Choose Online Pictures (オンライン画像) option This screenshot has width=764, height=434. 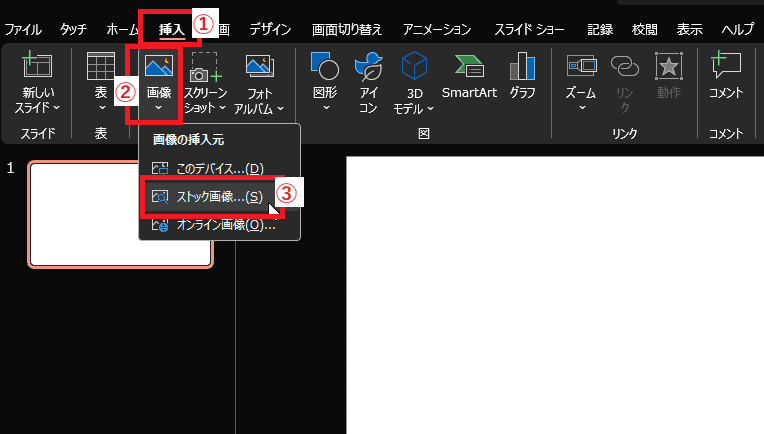point(219,225)
